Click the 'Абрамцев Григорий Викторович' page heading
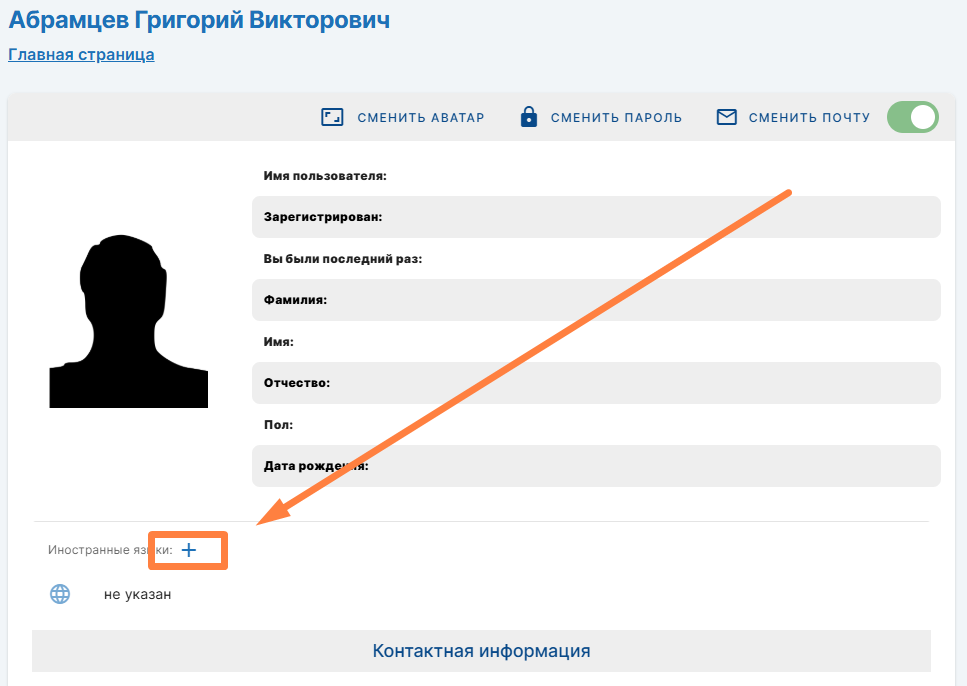The width and height of the screenshot is (967, 686). tap(199, 20)
